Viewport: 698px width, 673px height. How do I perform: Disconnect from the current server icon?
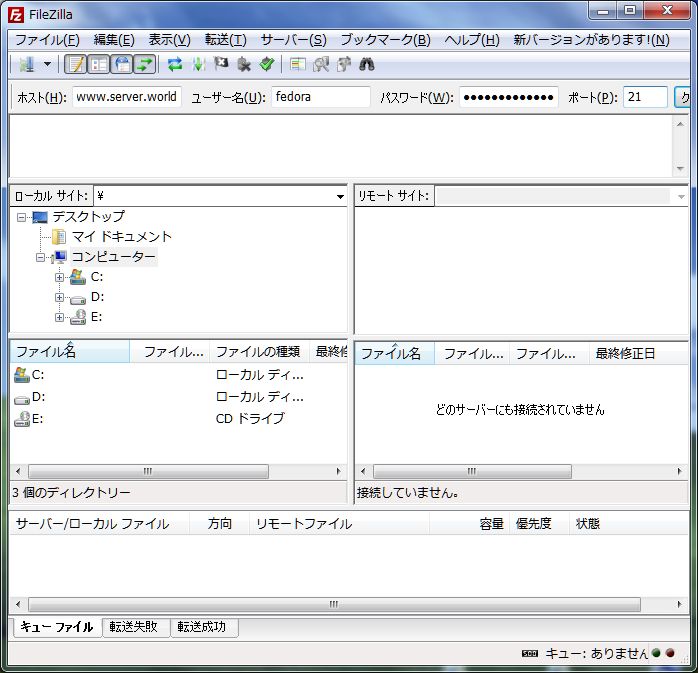point(243,65)
